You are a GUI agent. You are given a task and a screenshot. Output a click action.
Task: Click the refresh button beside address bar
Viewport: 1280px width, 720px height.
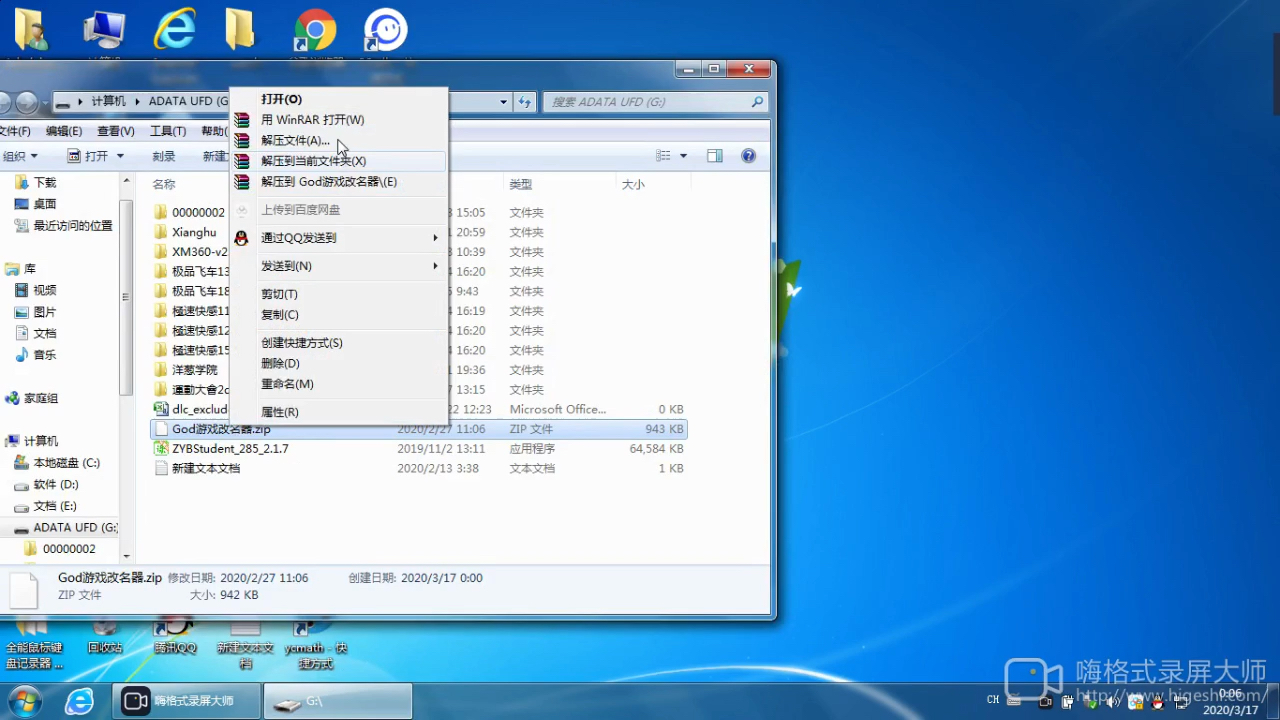[x=525, y=102]
